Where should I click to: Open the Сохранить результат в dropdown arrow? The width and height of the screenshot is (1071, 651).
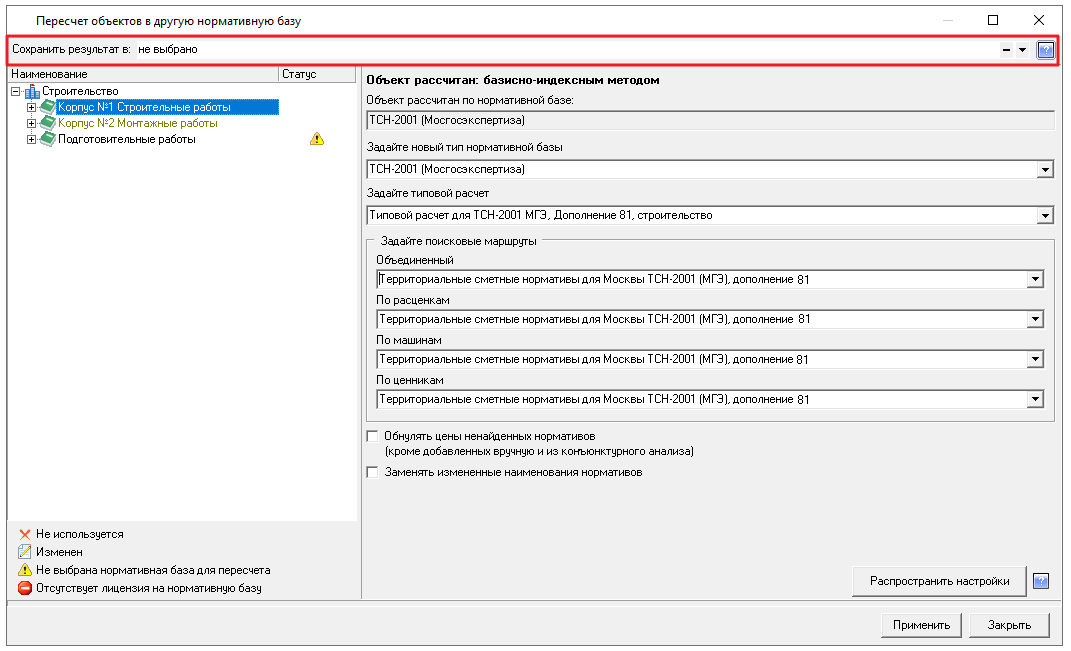(1022, 50)
